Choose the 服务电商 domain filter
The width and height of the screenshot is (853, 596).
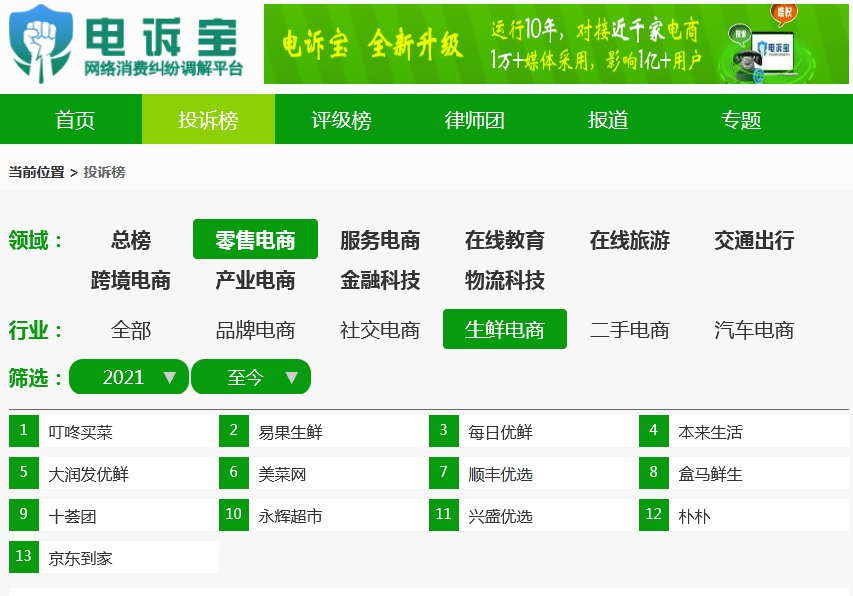pyautogui.click(x=380, y=239)
